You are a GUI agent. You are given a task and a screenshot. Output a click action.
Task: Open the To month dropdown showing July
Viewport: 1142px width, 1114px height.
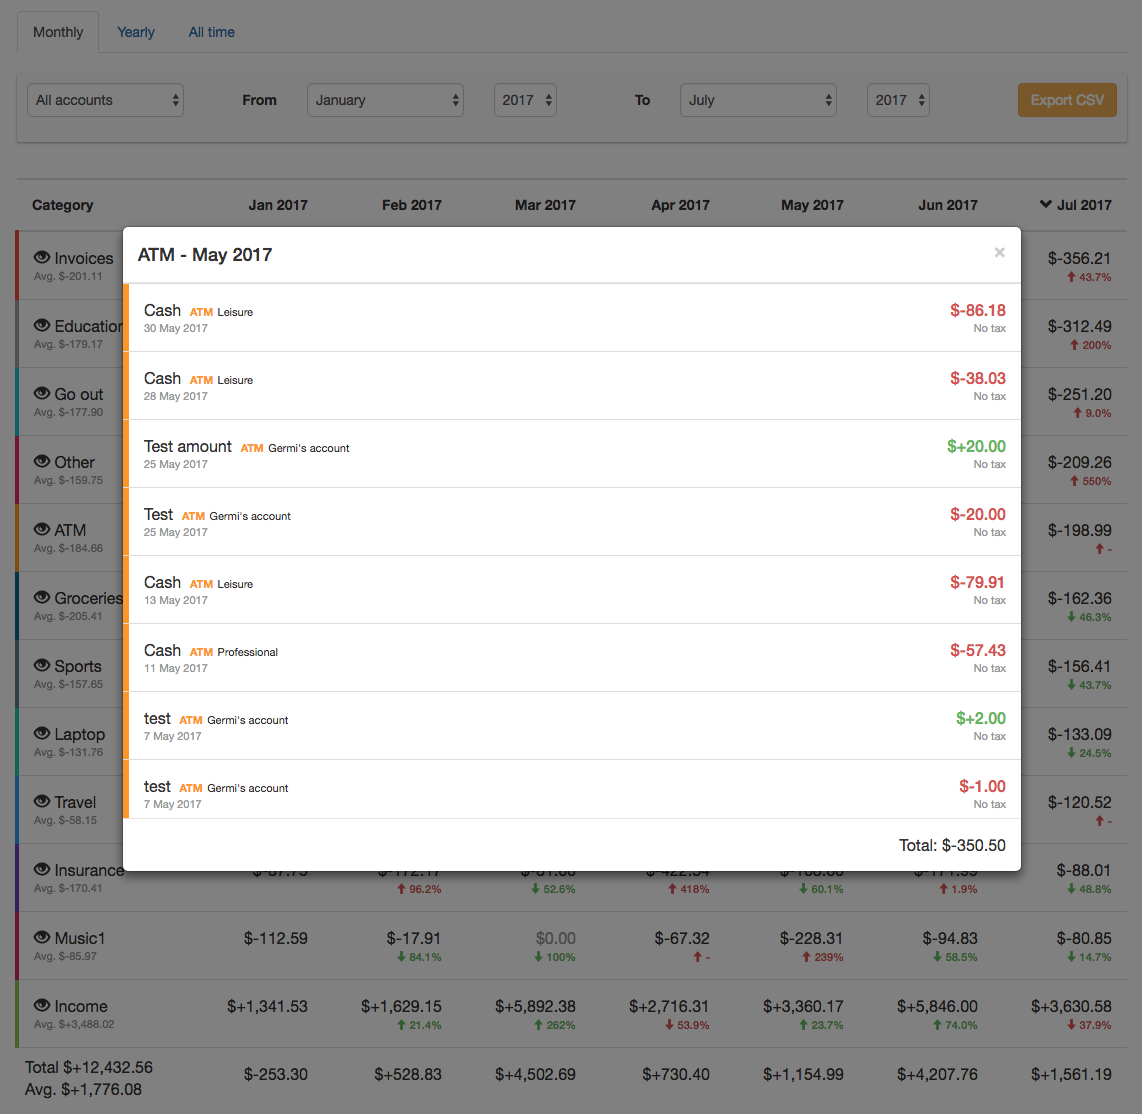point(758,100)
